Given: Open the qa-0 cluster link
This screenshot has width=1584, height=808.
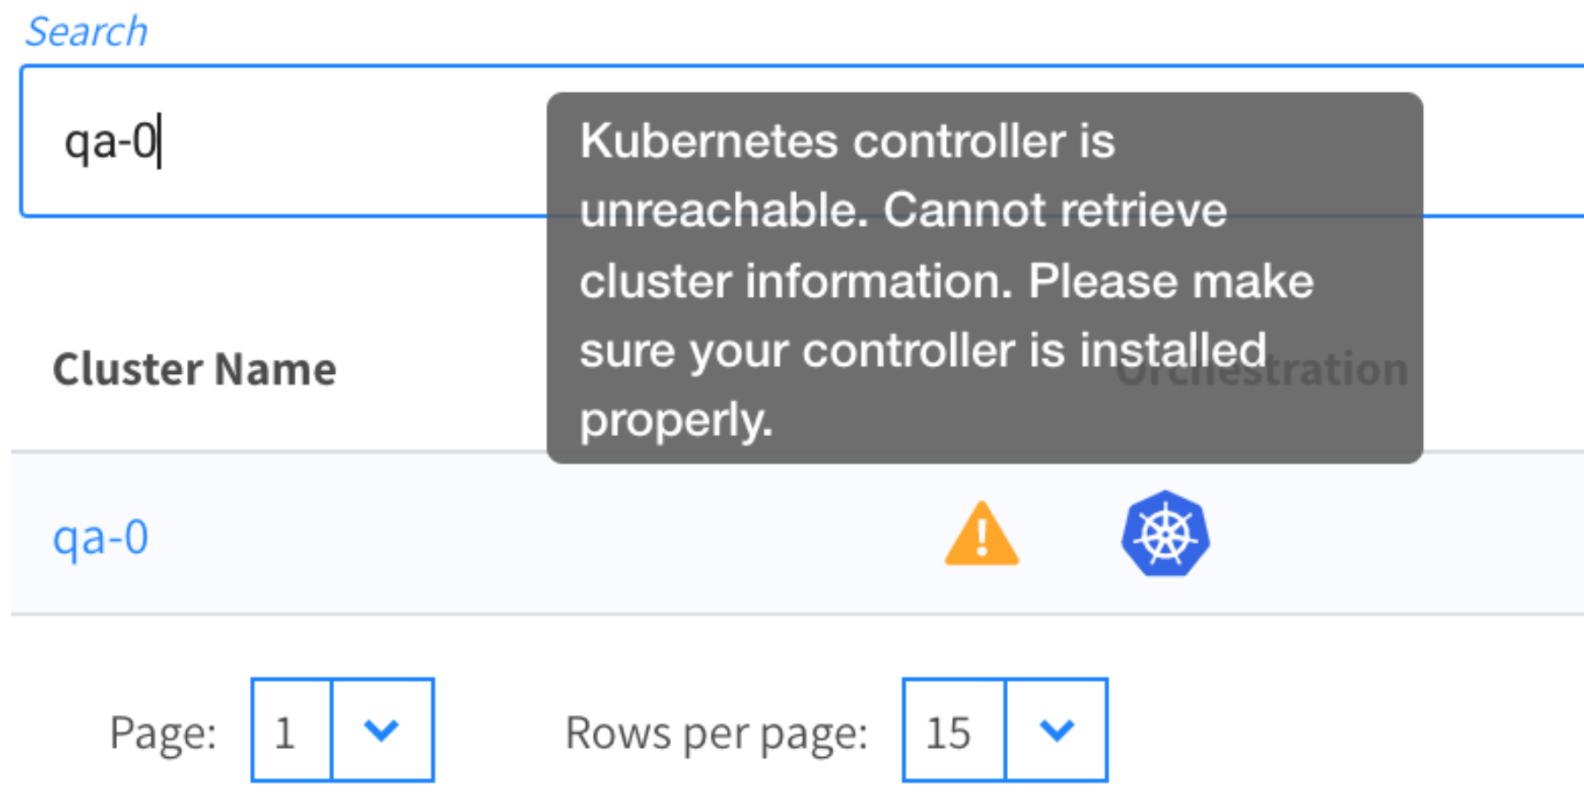Looking at the screenshot, I should tap(101, 537).
